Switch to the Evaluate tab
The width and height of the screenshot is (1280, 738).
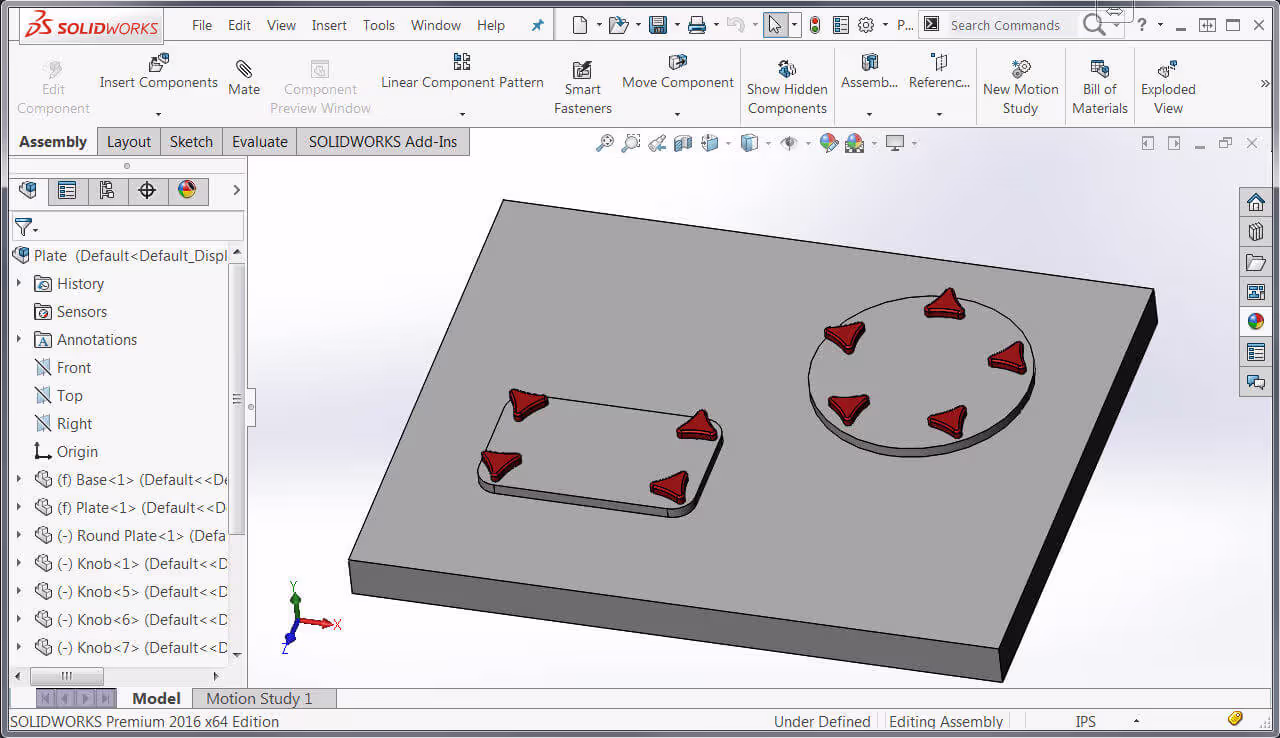260,142
